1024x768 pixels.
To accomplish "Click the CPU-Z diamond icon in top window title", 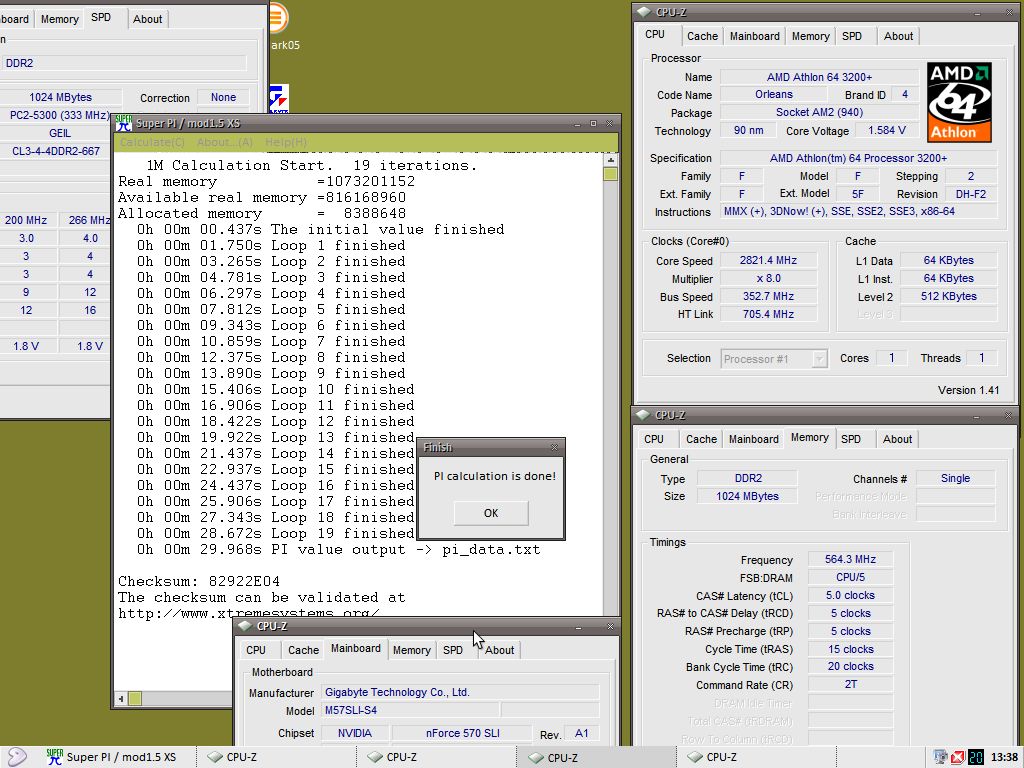I will coord(643,12).
